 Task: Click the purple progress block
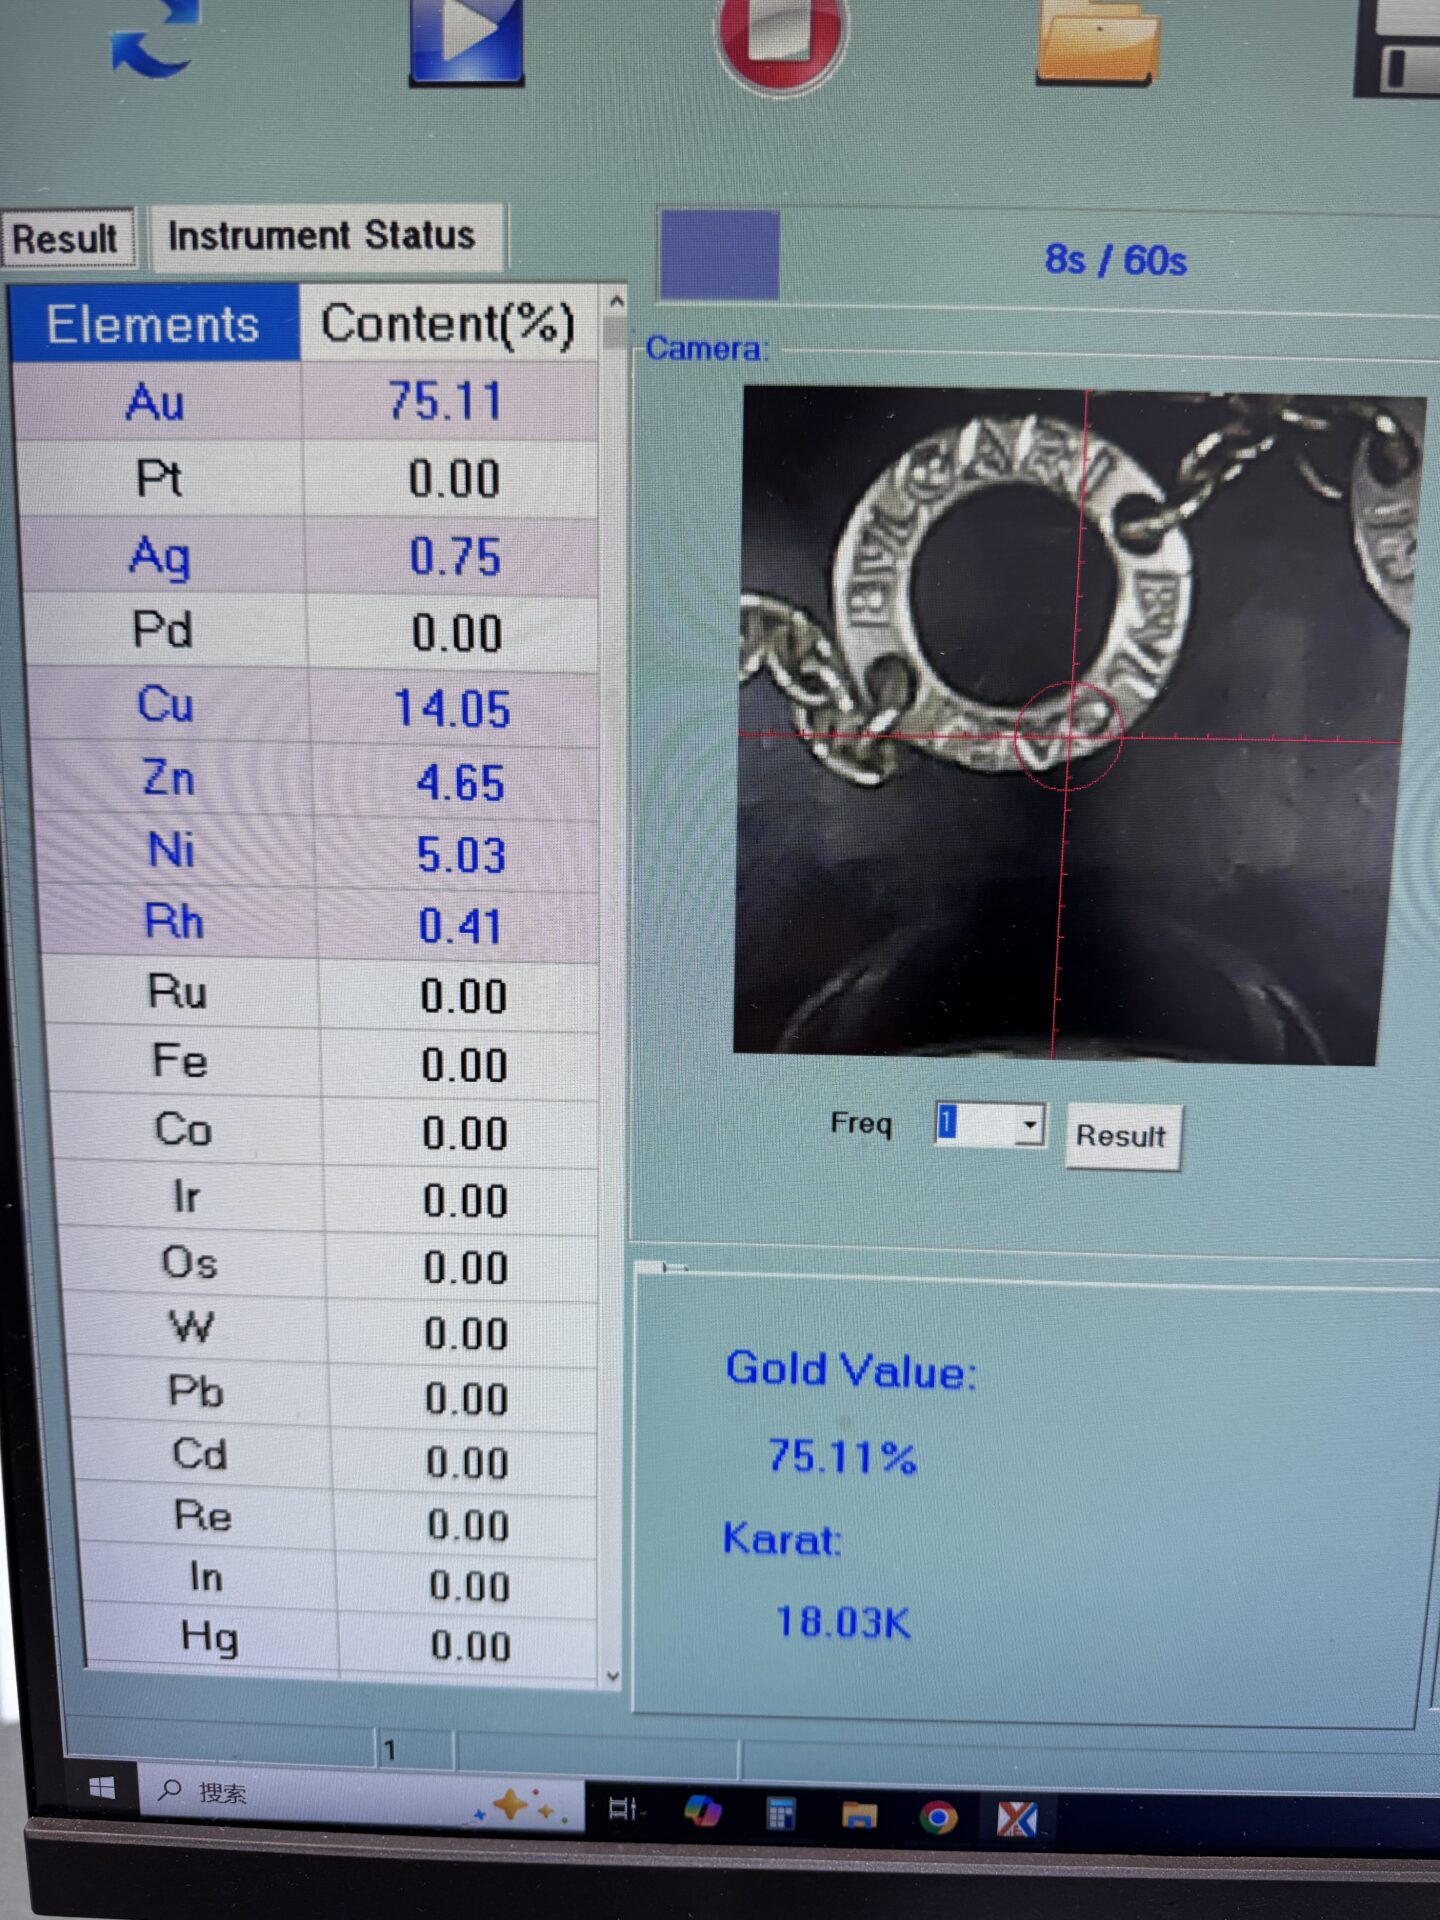[720, 255]
